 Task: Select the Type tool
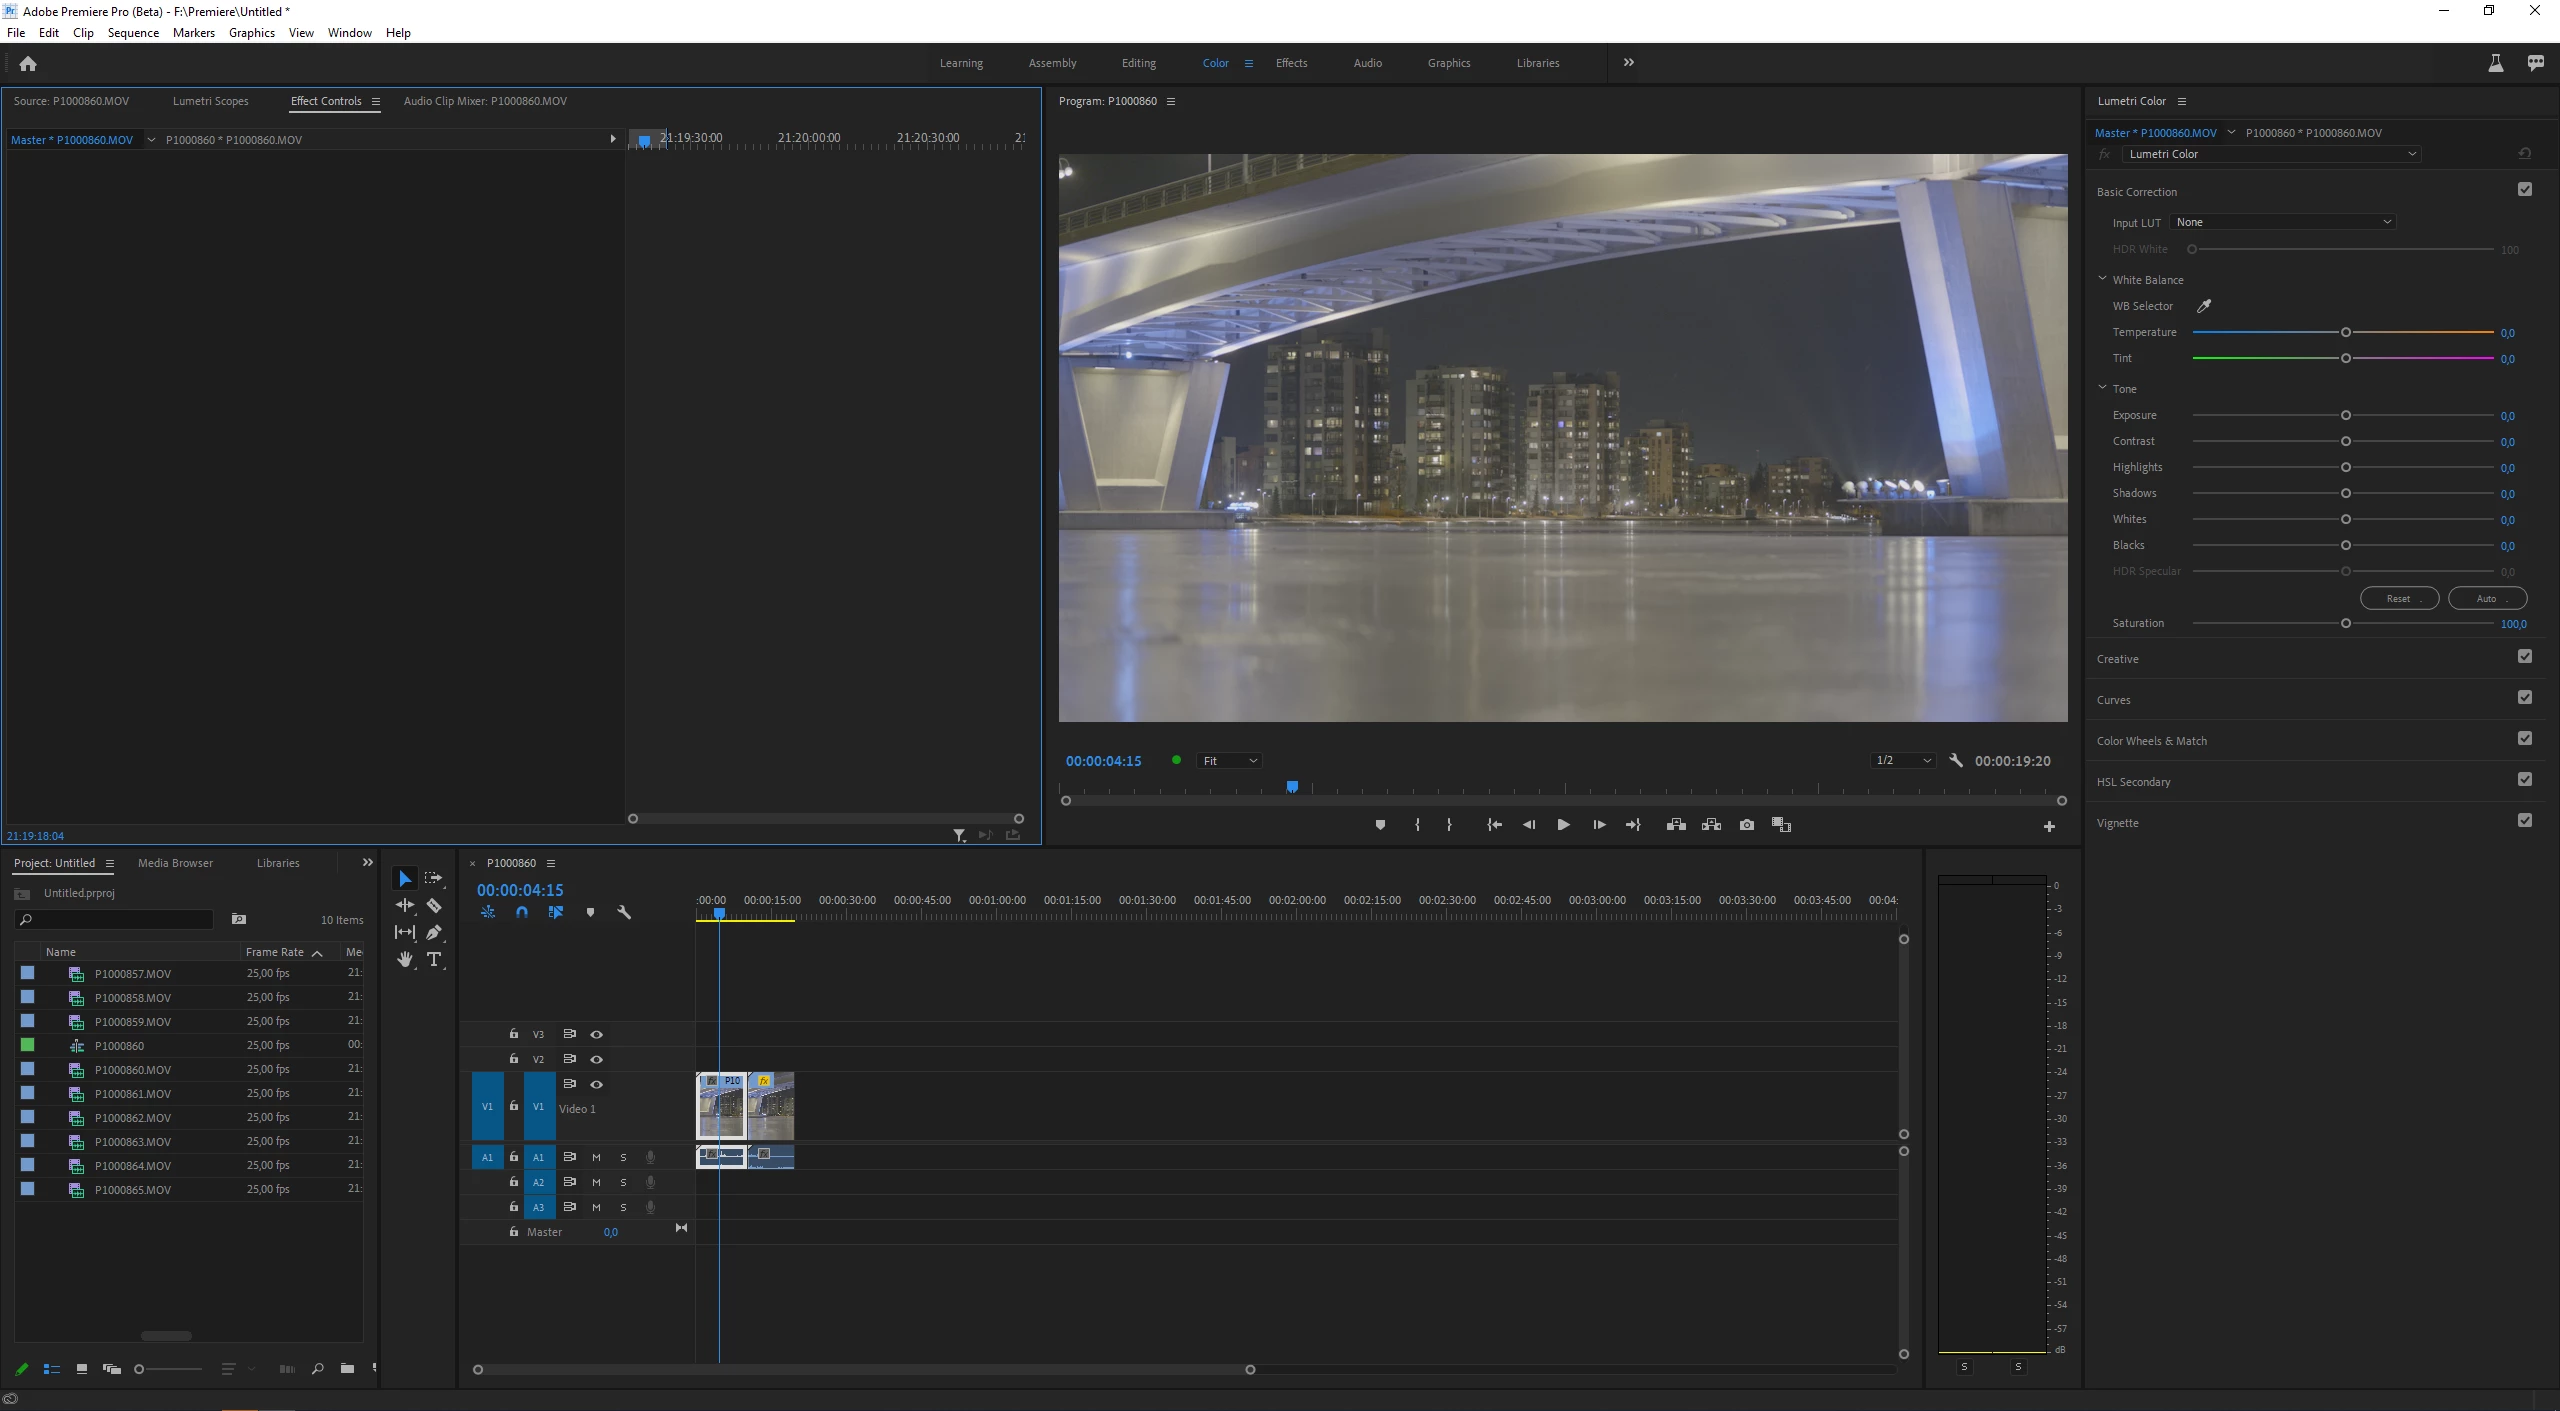[x=434, y=959]
